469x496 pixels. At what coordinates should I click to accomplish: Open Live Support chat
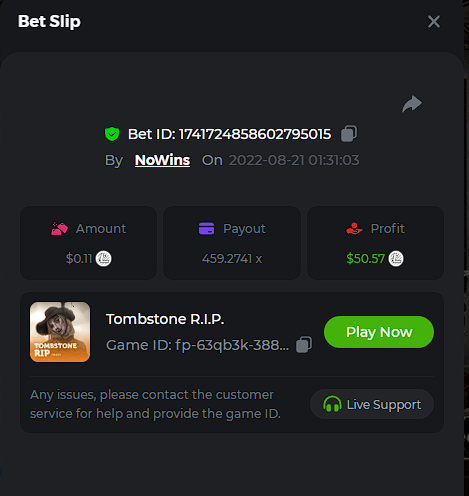point(372,404)
